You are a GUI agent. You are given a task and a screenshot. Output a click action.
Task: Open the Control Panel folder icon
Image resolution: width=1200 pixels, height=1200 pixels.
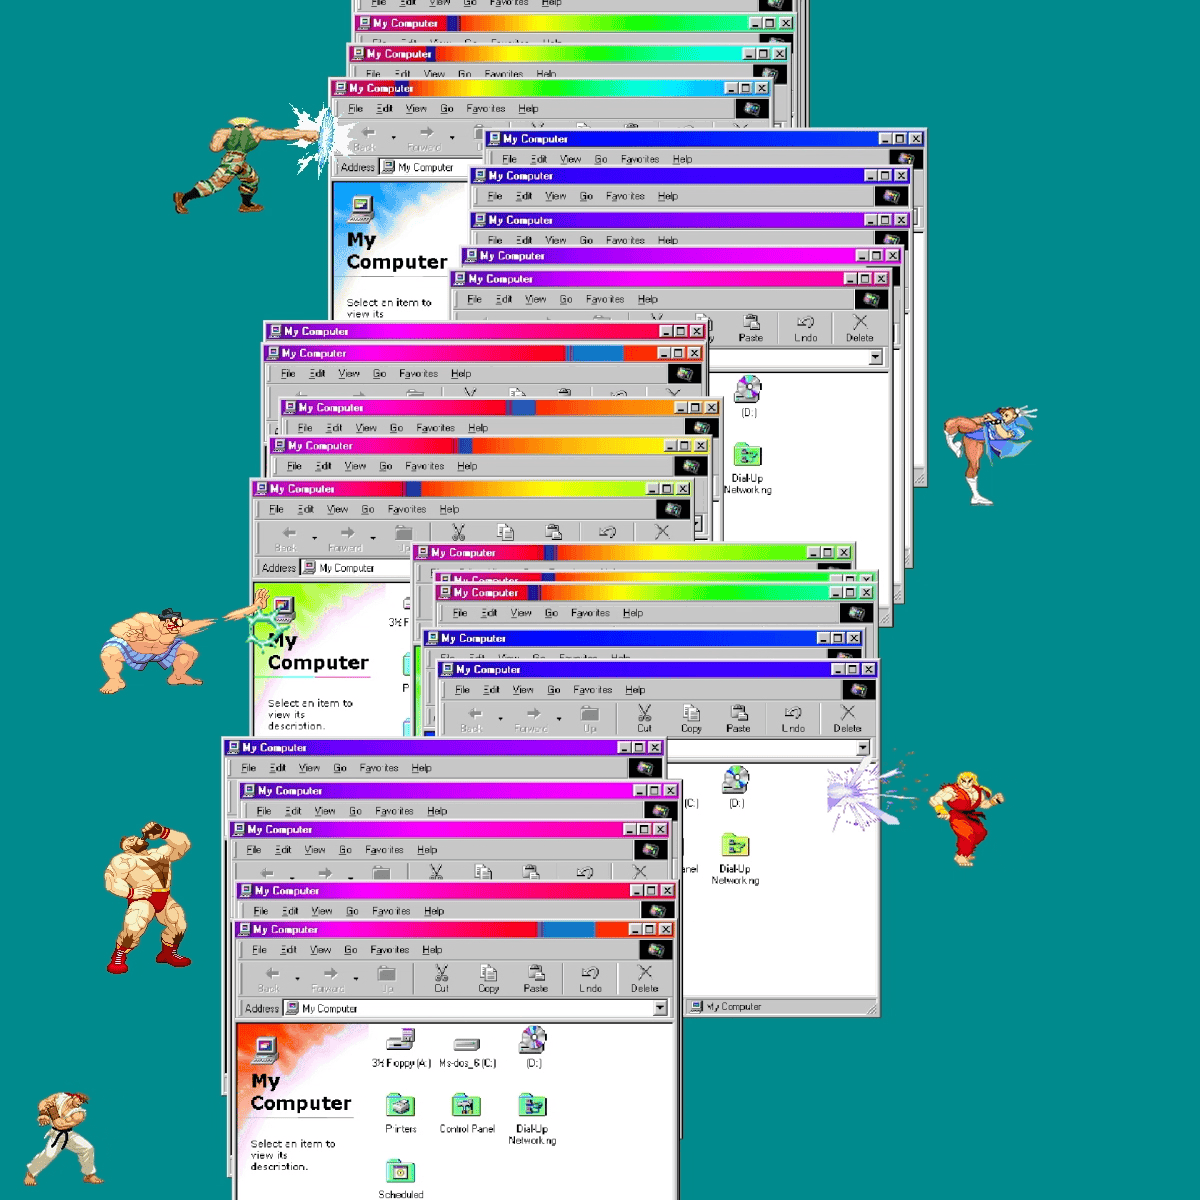[467, 1113]
